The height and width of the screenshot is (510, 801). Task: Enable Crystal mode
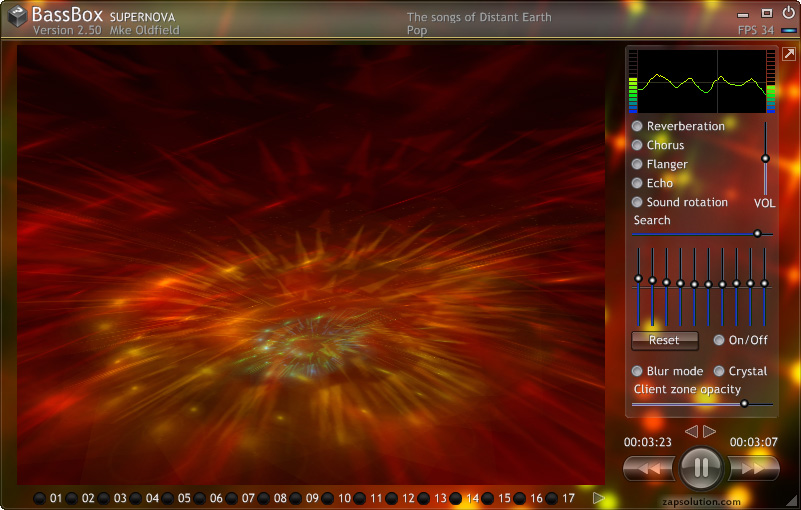point(719,371)
